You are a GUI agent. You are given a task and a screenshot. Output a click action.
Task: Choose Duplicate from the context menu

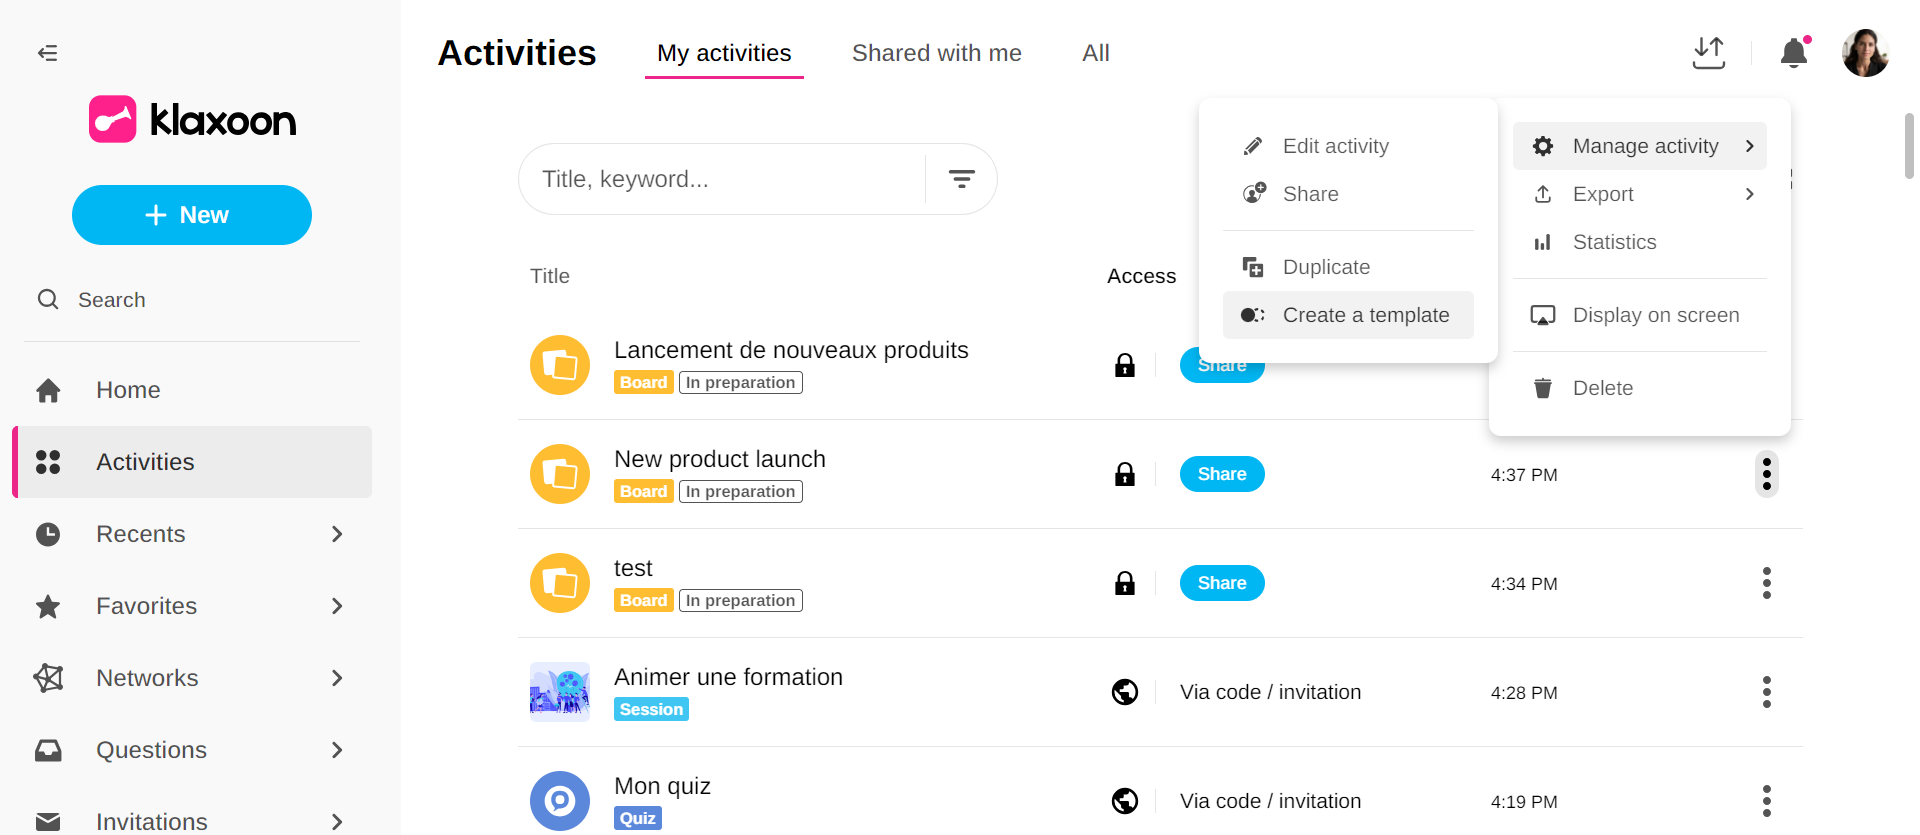(1326, 267)
